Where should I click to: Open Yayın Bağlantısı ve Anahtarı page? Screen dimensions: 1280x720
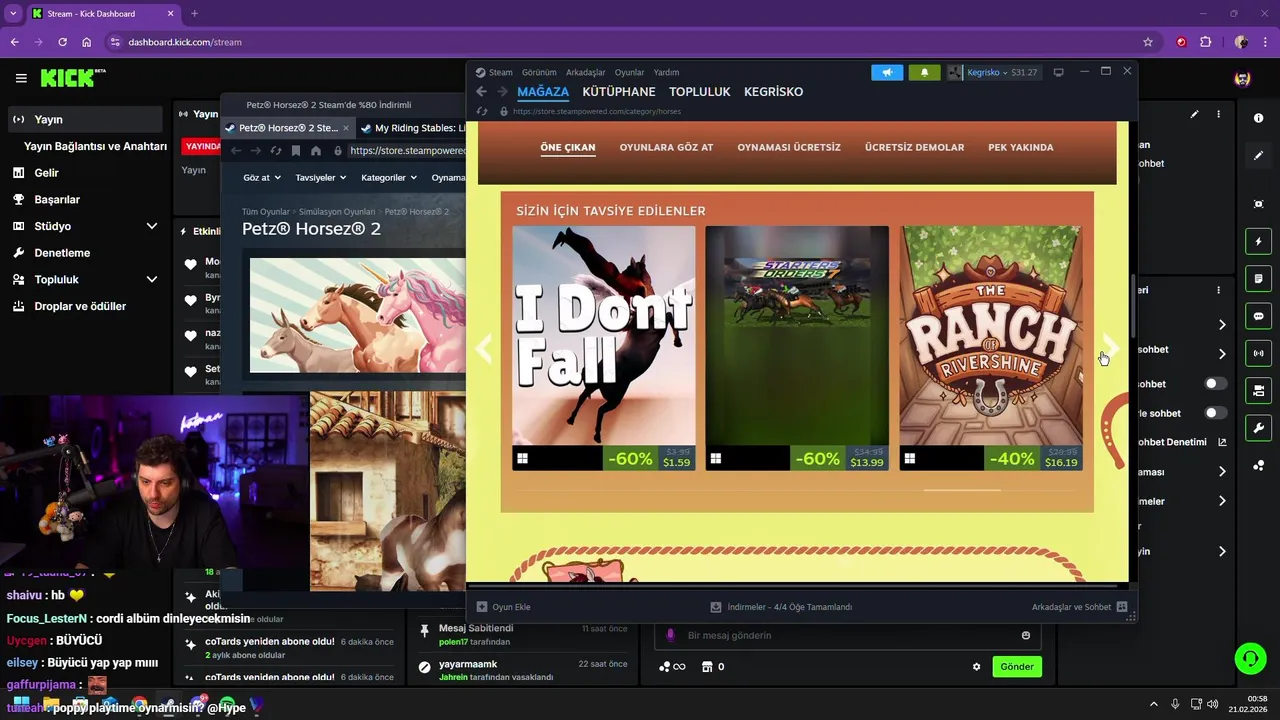95,146
